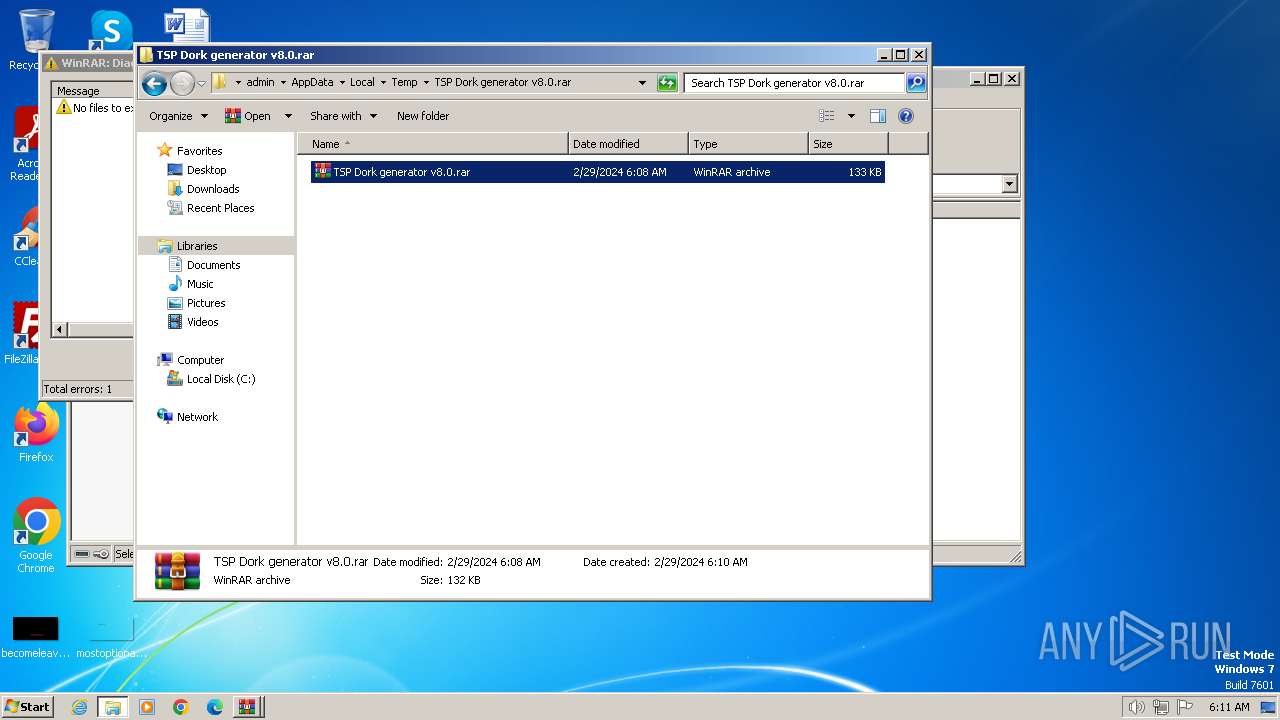The image size is (1280, 720).
Task: Select the Local breadcrumb segment
Action: pos(362,83)
